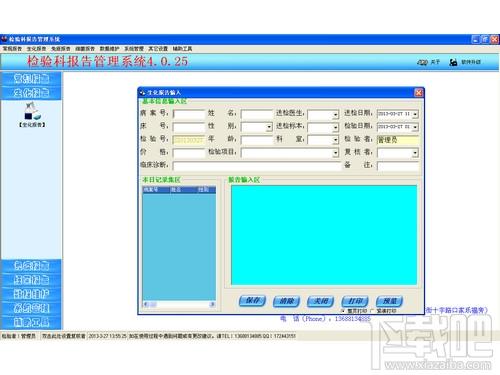Image resolution: width=500 pixels, height=375 pixels.
Task: Click the 清除 clear button
Action: (286, 301)
